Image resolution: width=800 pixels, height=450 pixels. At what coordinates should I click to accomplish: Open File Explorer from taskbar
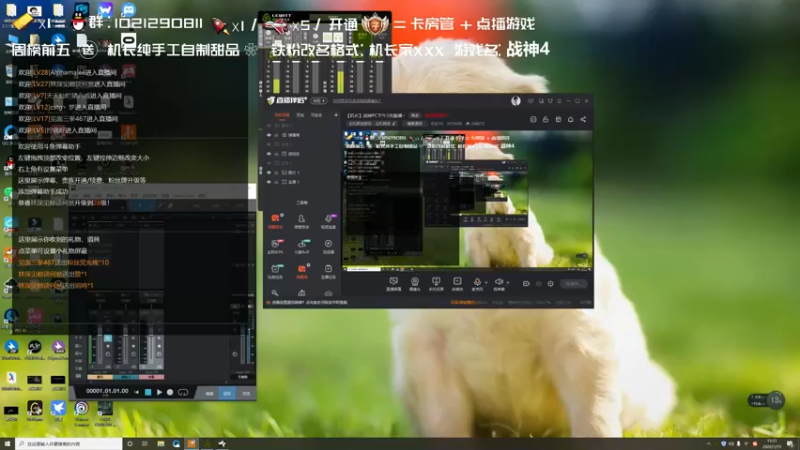coord(161,444)
